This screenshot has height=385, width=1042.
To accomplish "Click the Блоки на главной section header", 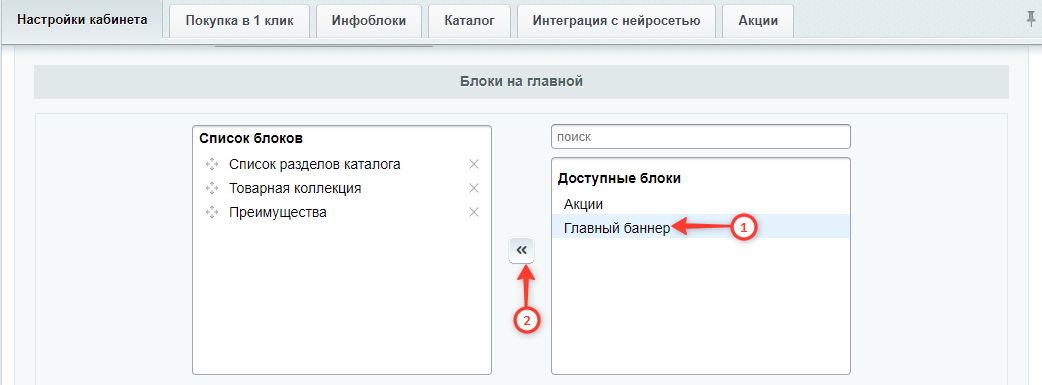I will (521, 82).
